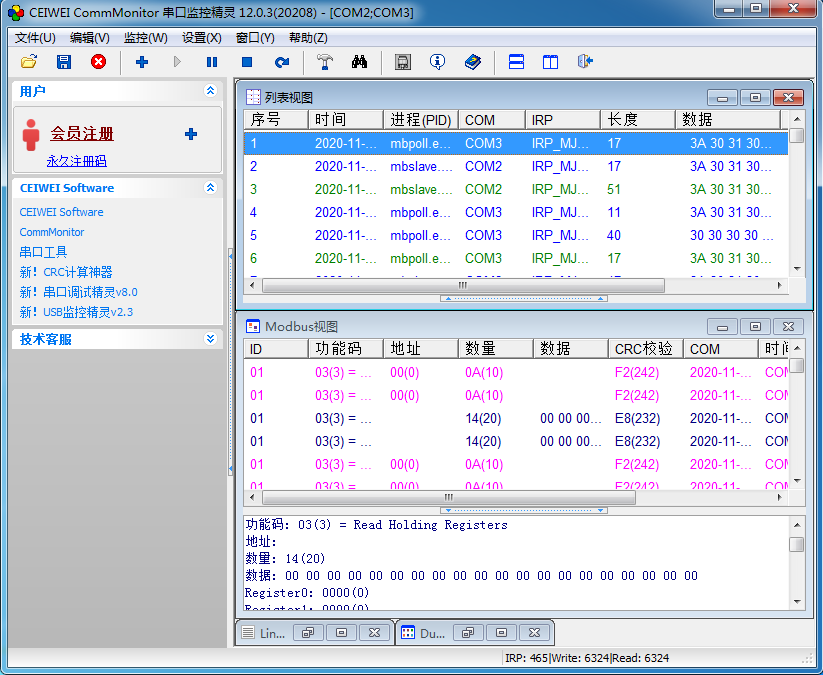Open the 串口工具 link
The width and height of the screenshot is (823, 675).
tap(44, 252)
